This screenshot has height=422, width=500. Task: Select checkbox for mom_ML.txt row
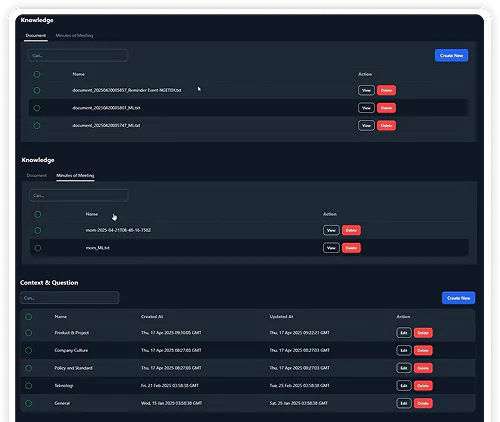38,248
